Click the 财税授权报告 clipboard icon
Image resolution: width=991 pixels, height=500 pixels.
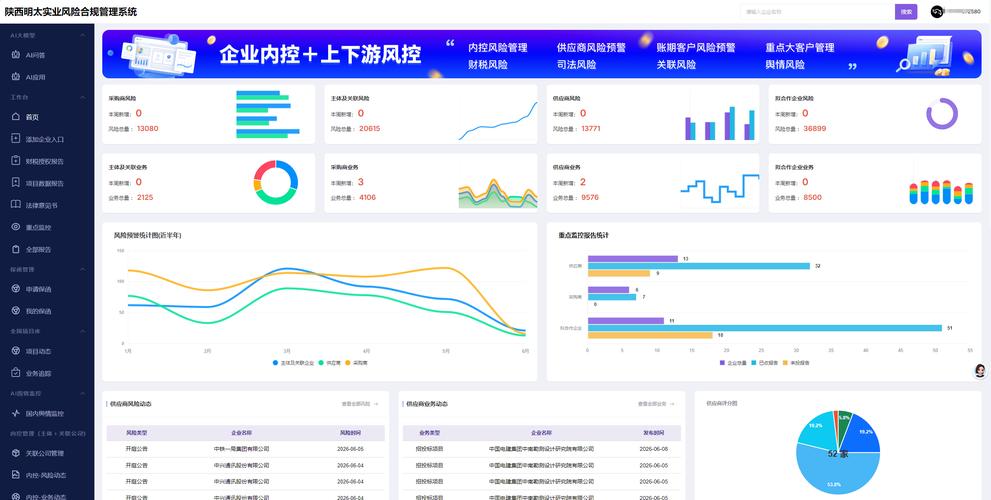click(x=16, y=161)
